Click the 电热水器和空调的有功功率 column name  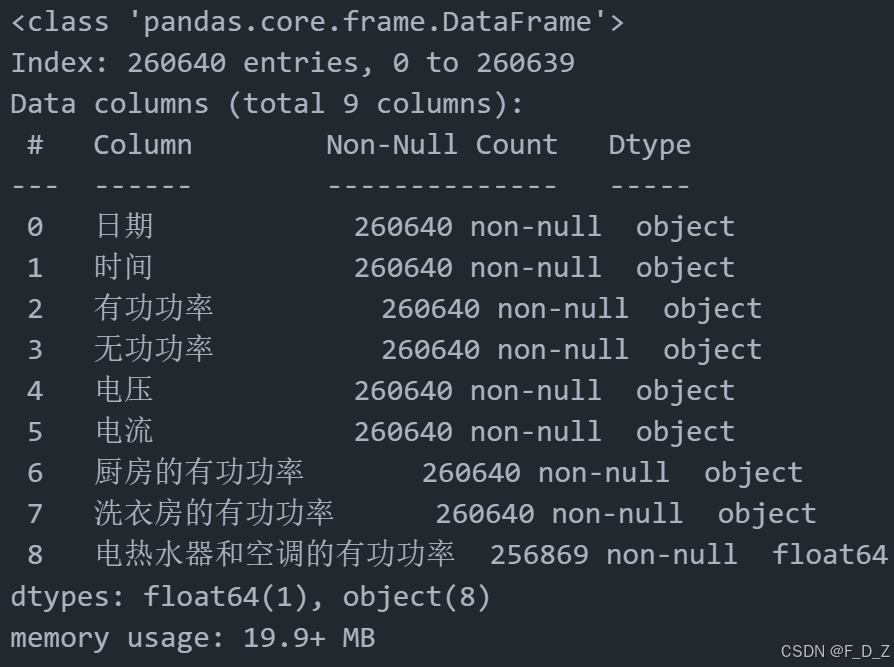click(x=275, y=555)
